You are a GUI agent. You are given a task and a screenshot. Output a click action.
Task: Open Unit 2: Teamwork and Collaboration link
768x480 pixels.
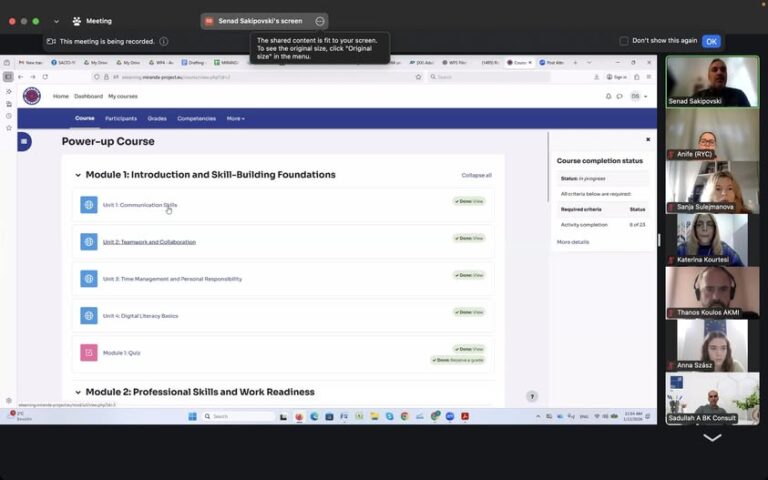point(149,242)
